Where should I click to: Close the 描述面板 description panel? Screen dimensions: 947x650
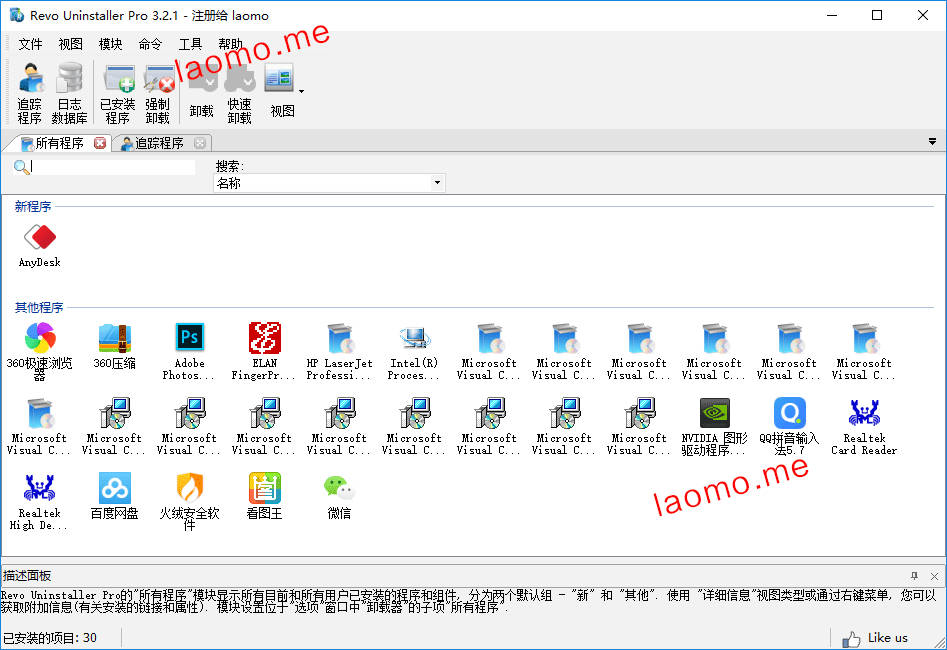(934, 576)
